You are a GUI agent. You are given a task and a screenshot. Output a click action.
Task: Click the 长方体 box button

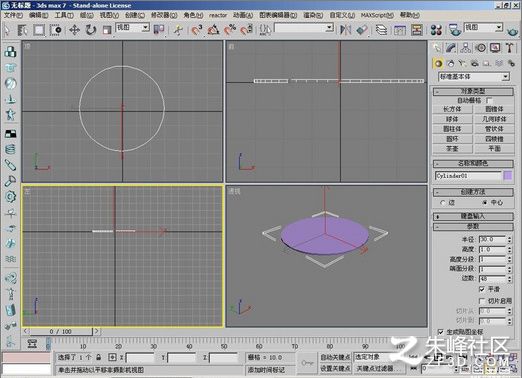pos(453,109)
